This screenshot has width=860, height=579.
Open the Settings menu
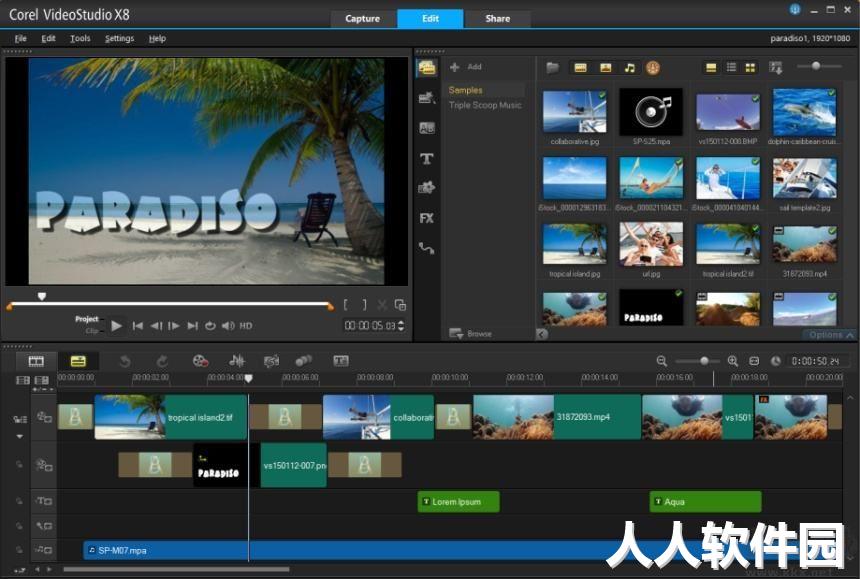tap(120, 38)
